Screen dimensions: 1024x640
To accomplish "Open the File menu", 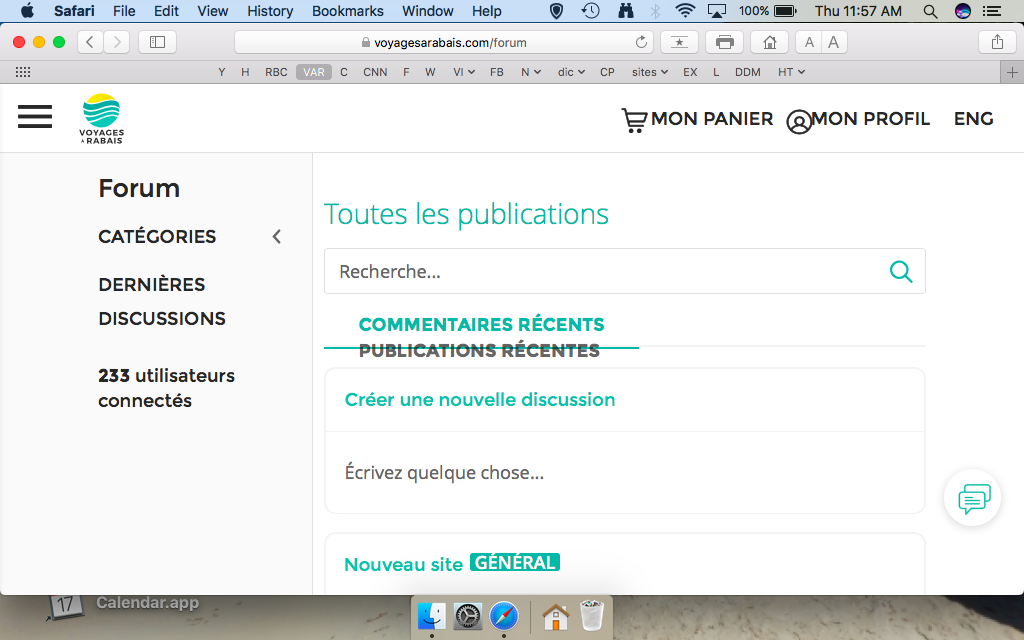I will (x=124, y=11).
